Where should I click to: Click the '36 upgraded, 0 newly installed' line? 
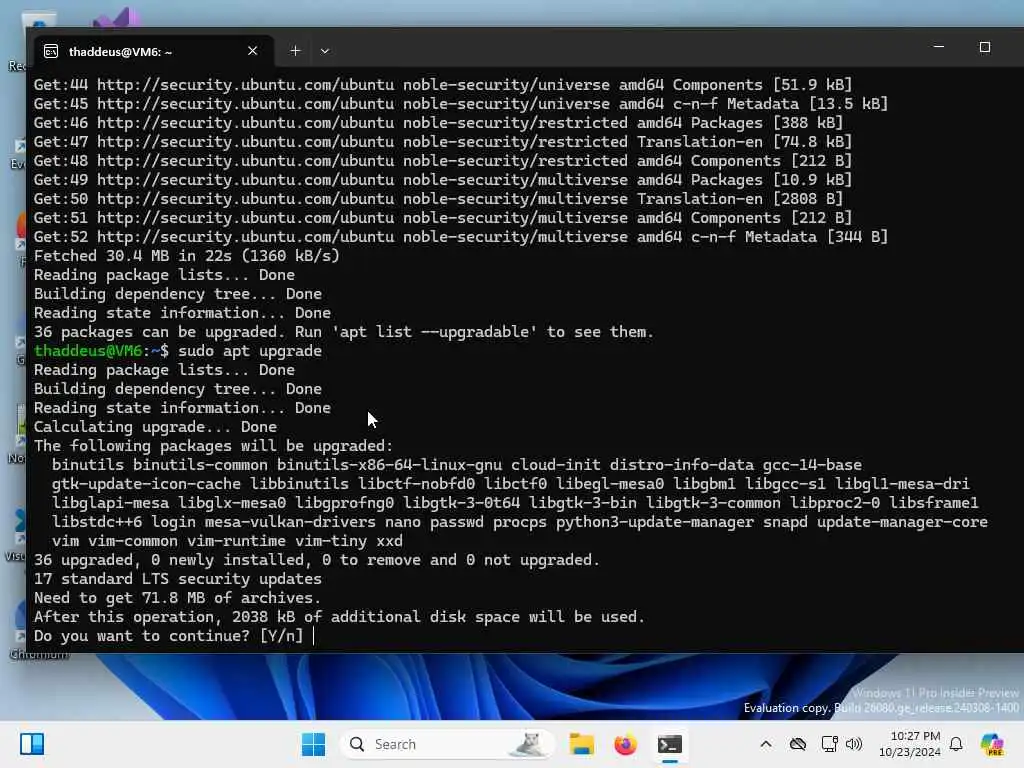coord(317,560)
